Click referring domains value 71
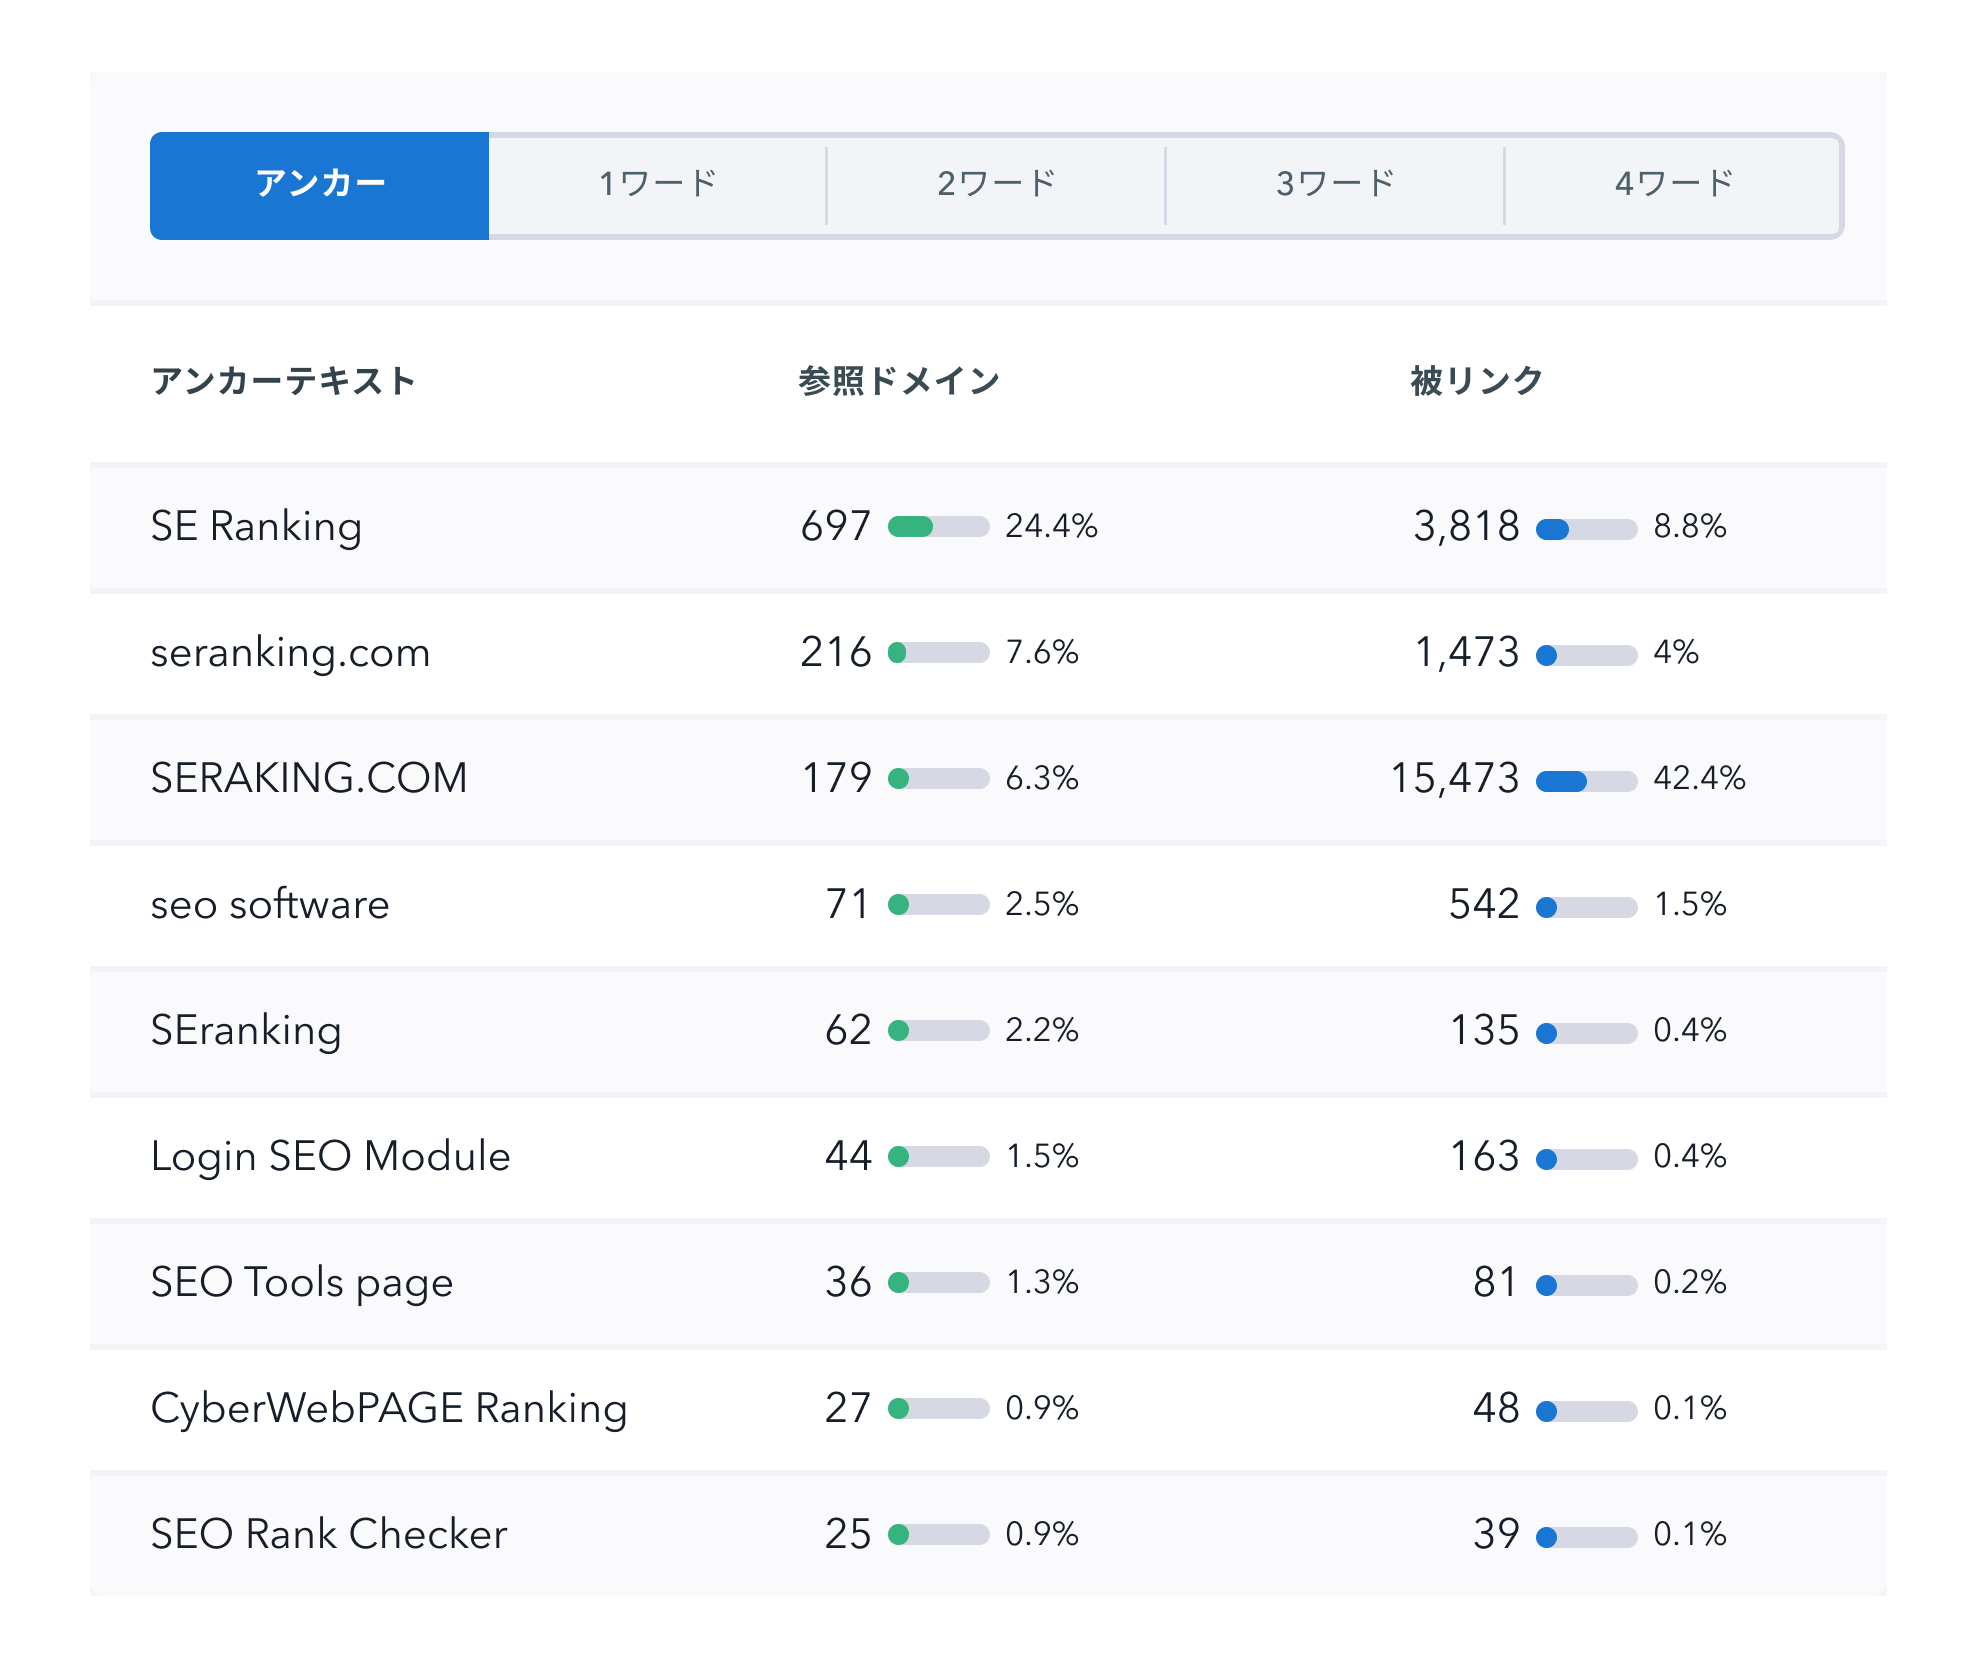Image resolution: width=1977 pixels, height=1668 pixels. (x=848, y=905)
